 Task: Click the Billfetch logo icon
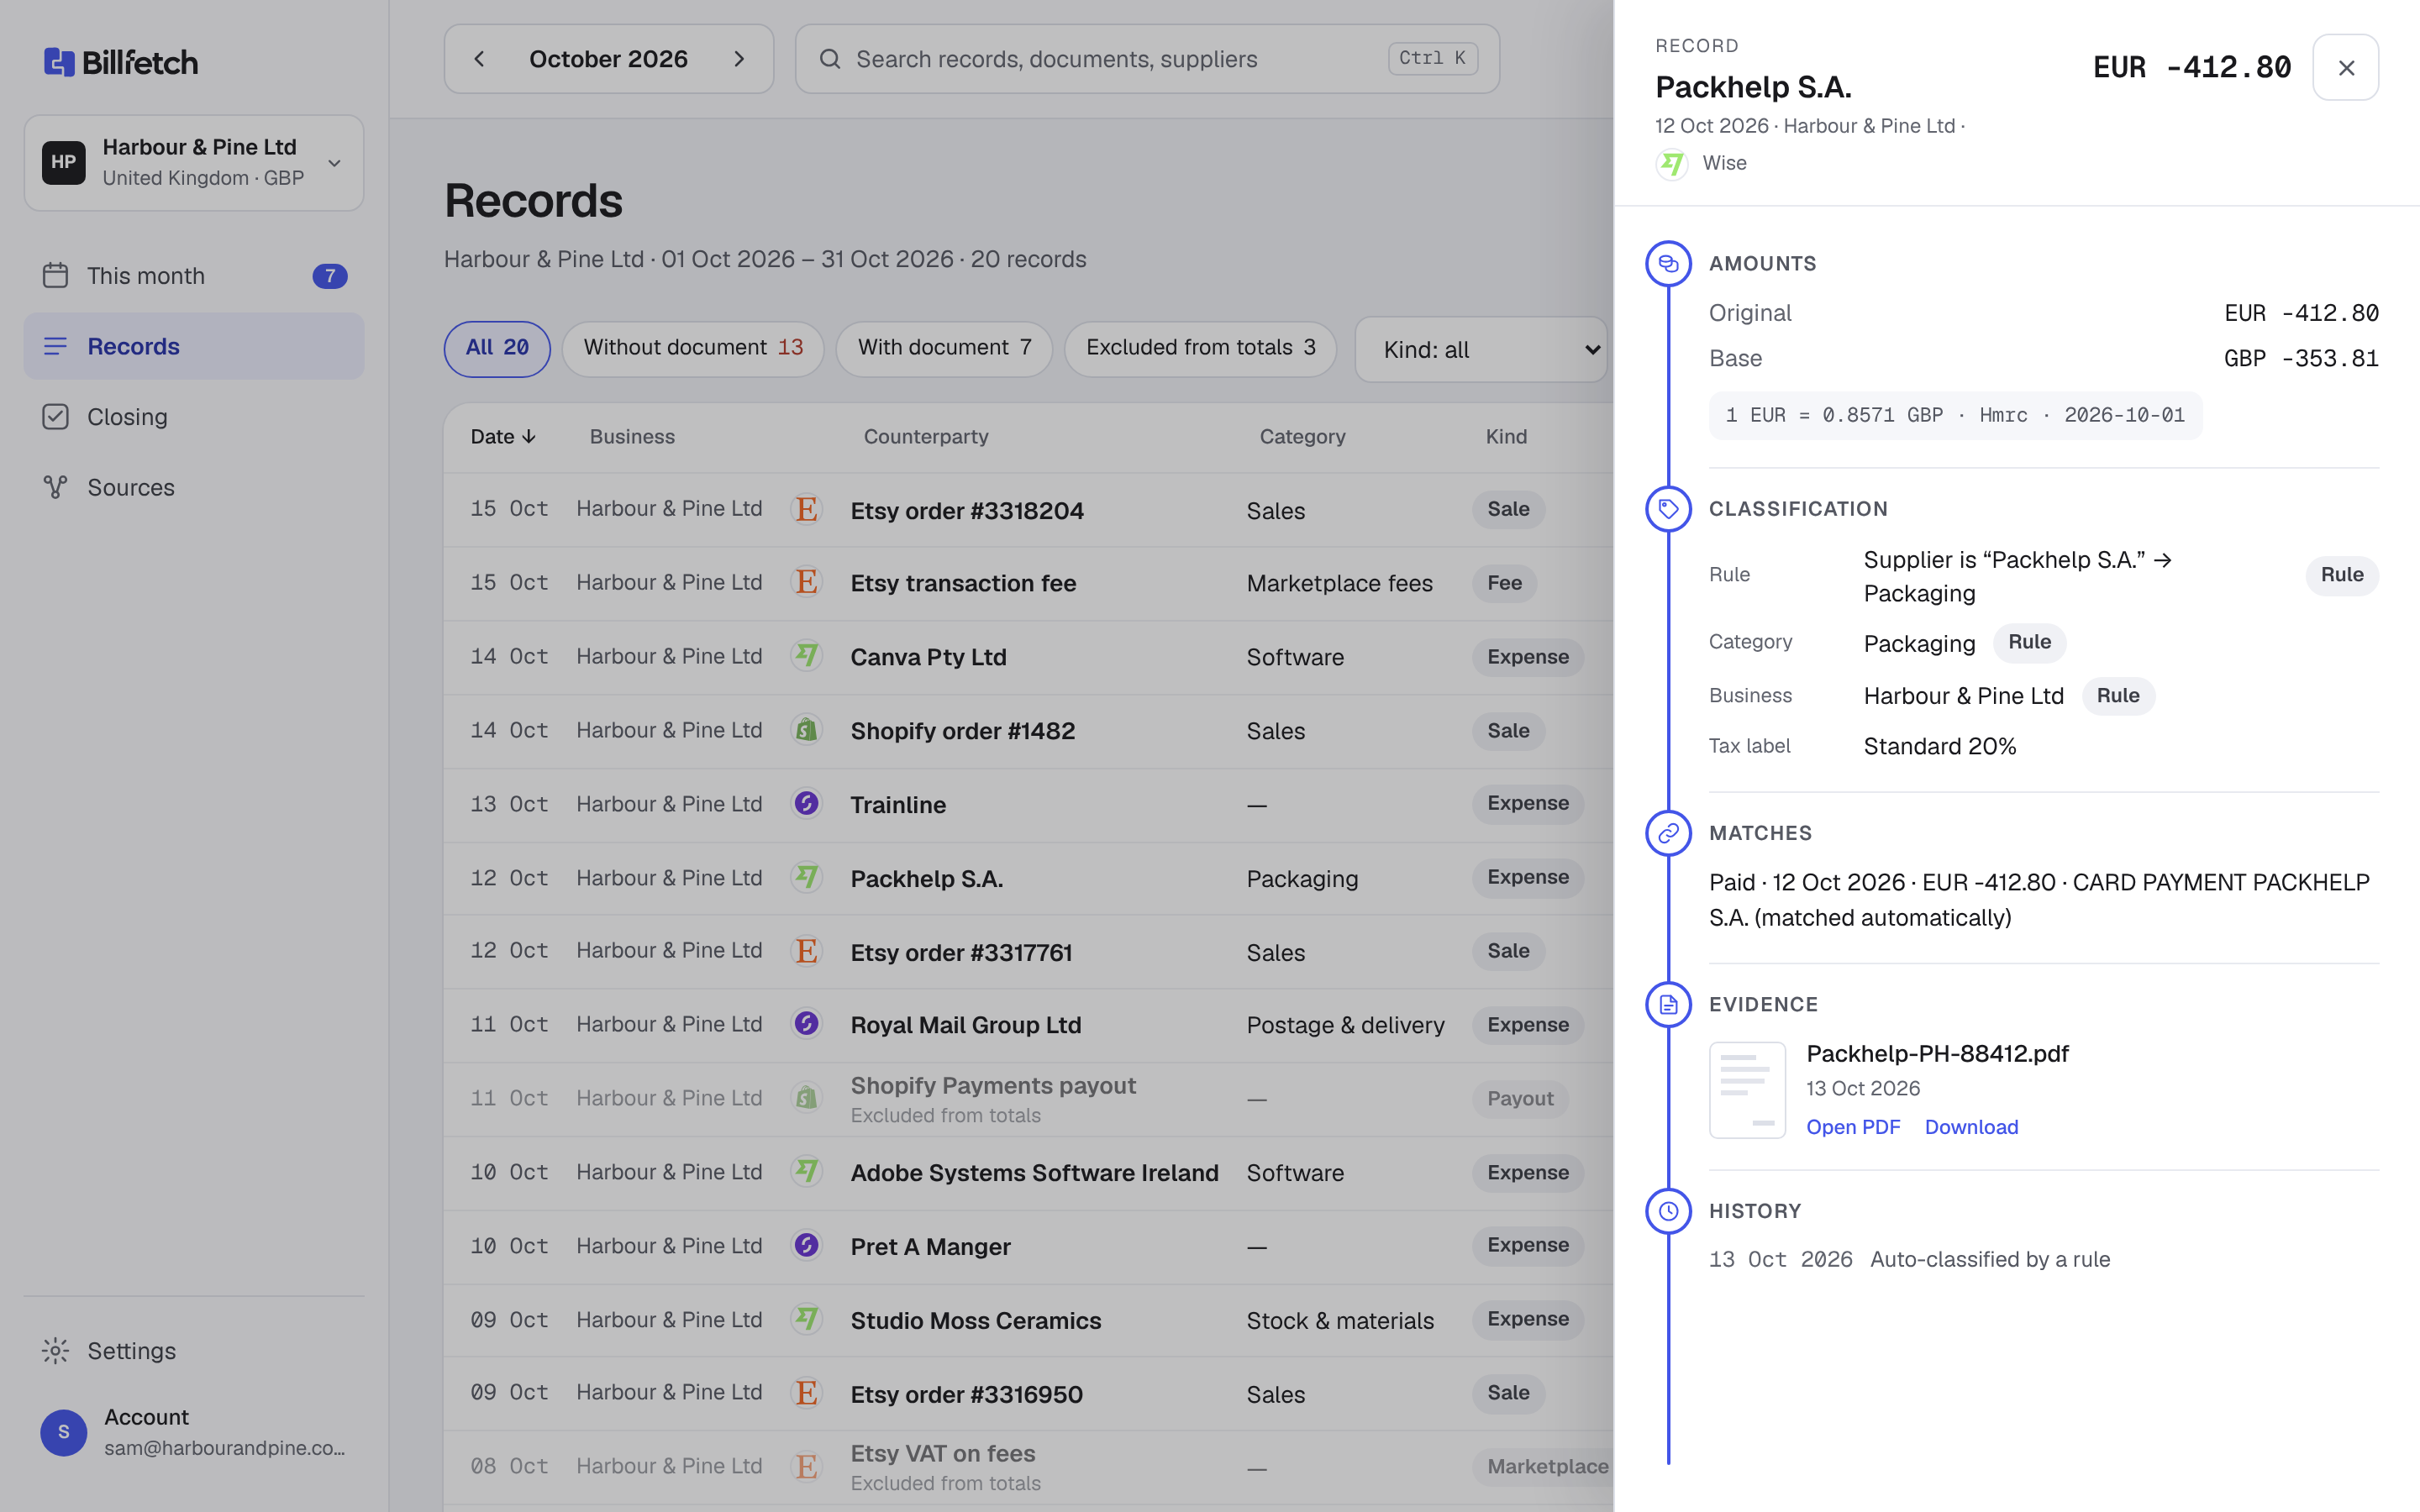59,62
